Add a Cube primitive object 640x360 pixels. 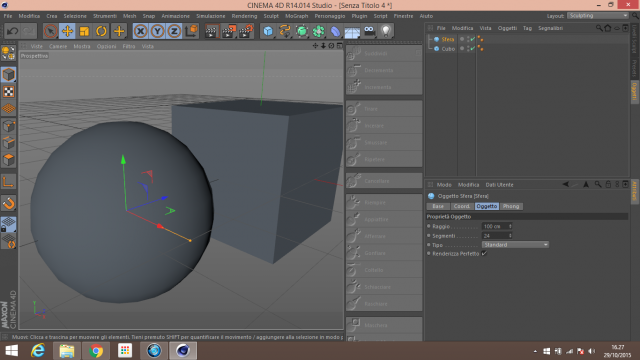pos(268,31)
